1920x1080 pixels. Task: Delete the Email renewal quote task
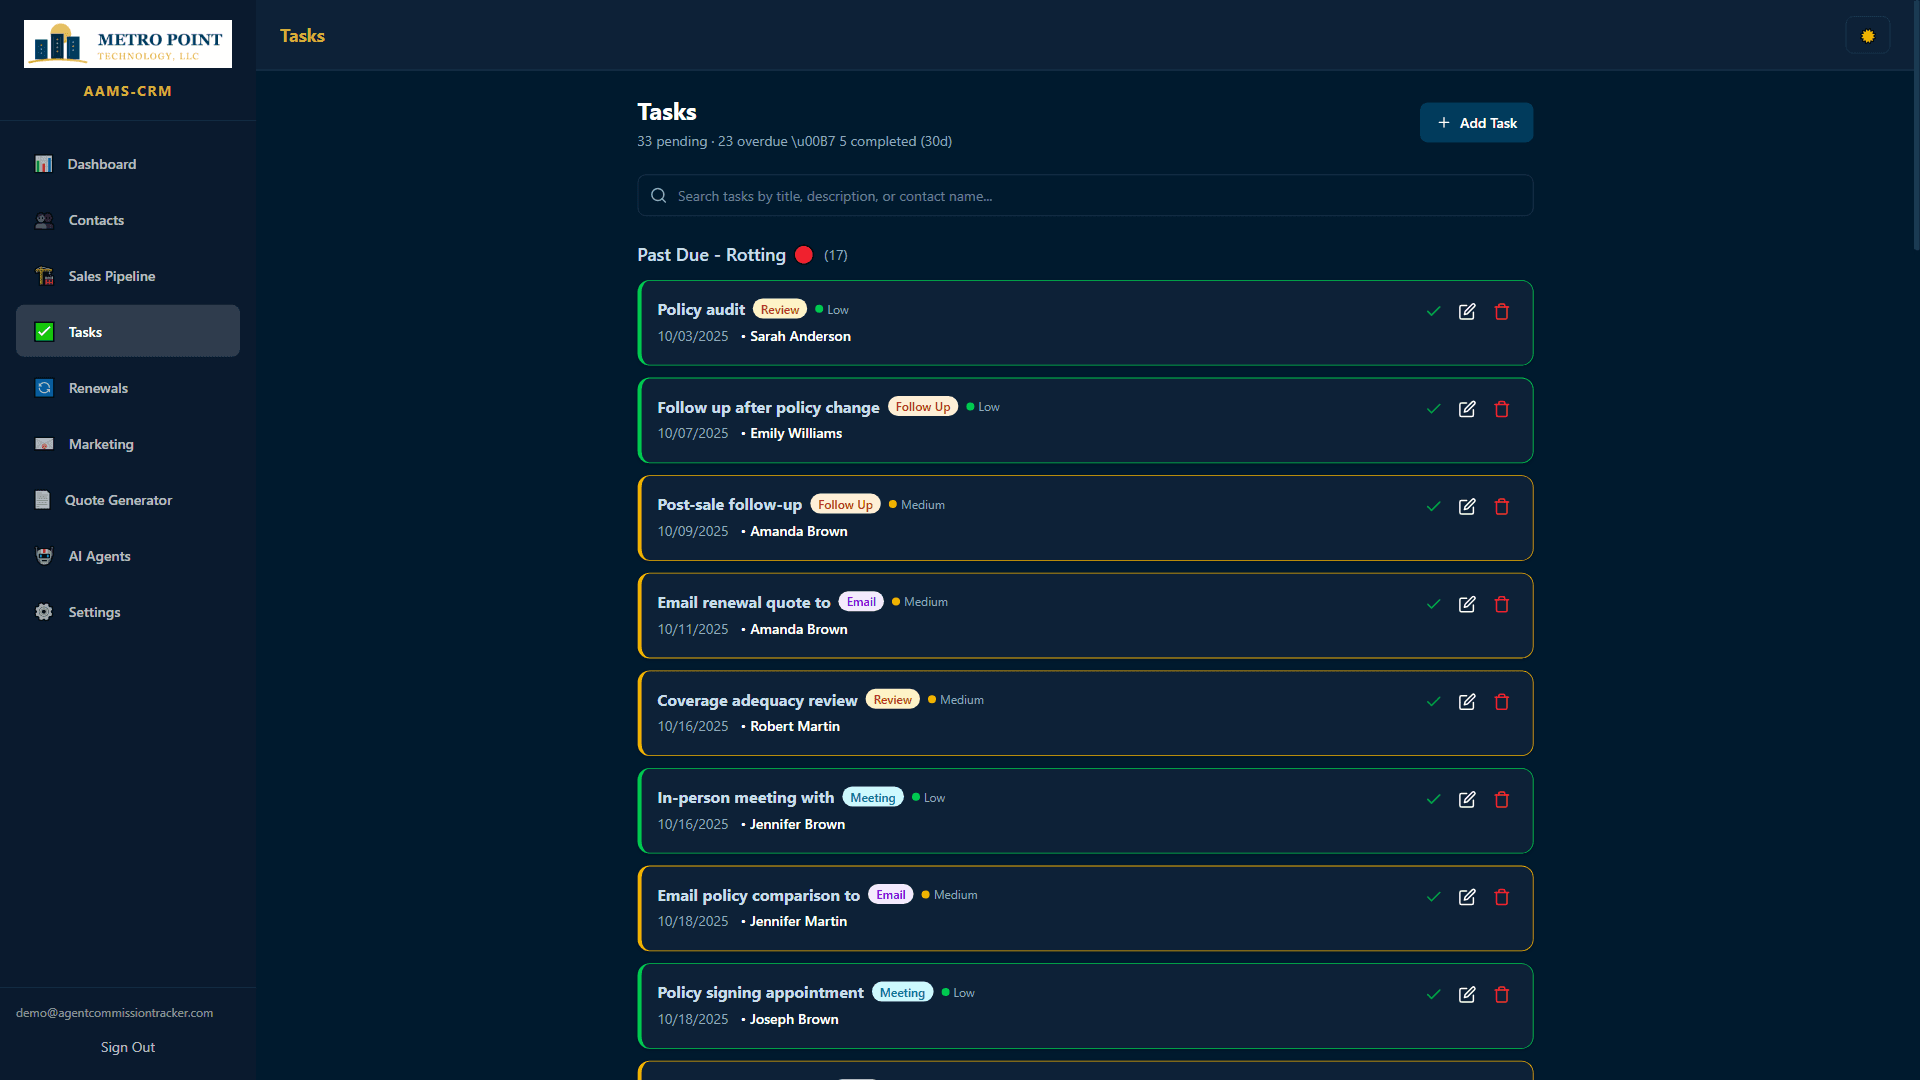coord(1501,604)
